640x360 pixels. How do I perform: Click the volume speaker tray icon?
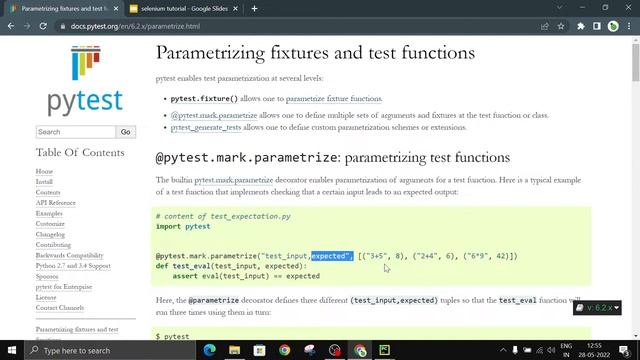coord(551,350)
